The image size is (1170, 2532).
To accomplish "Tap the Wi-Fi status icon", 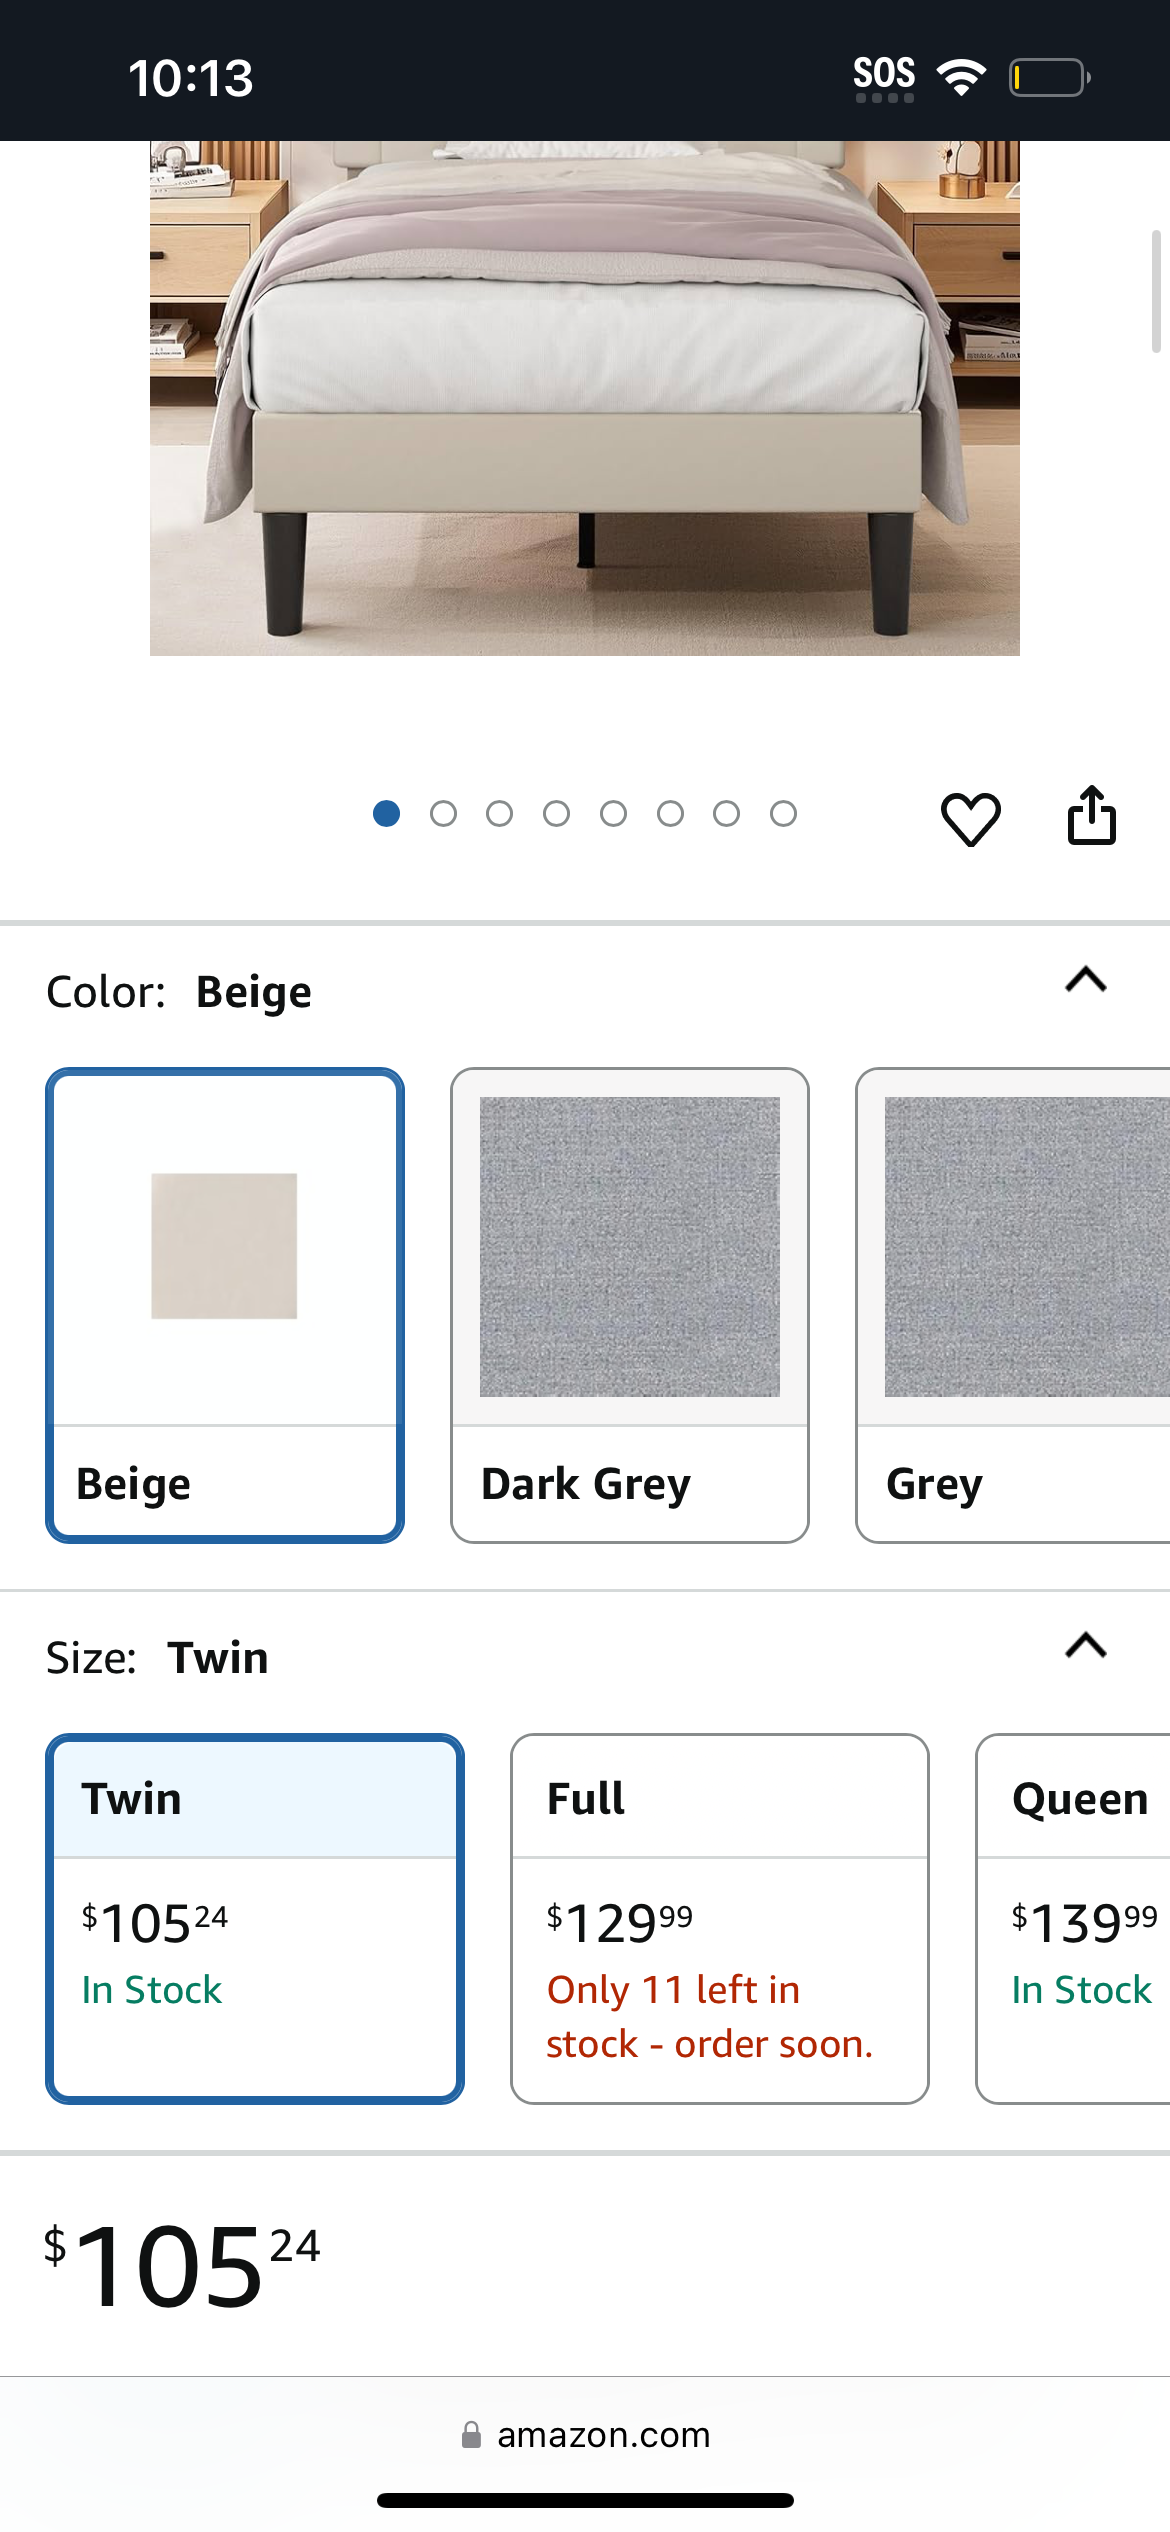I will point(961,77).
